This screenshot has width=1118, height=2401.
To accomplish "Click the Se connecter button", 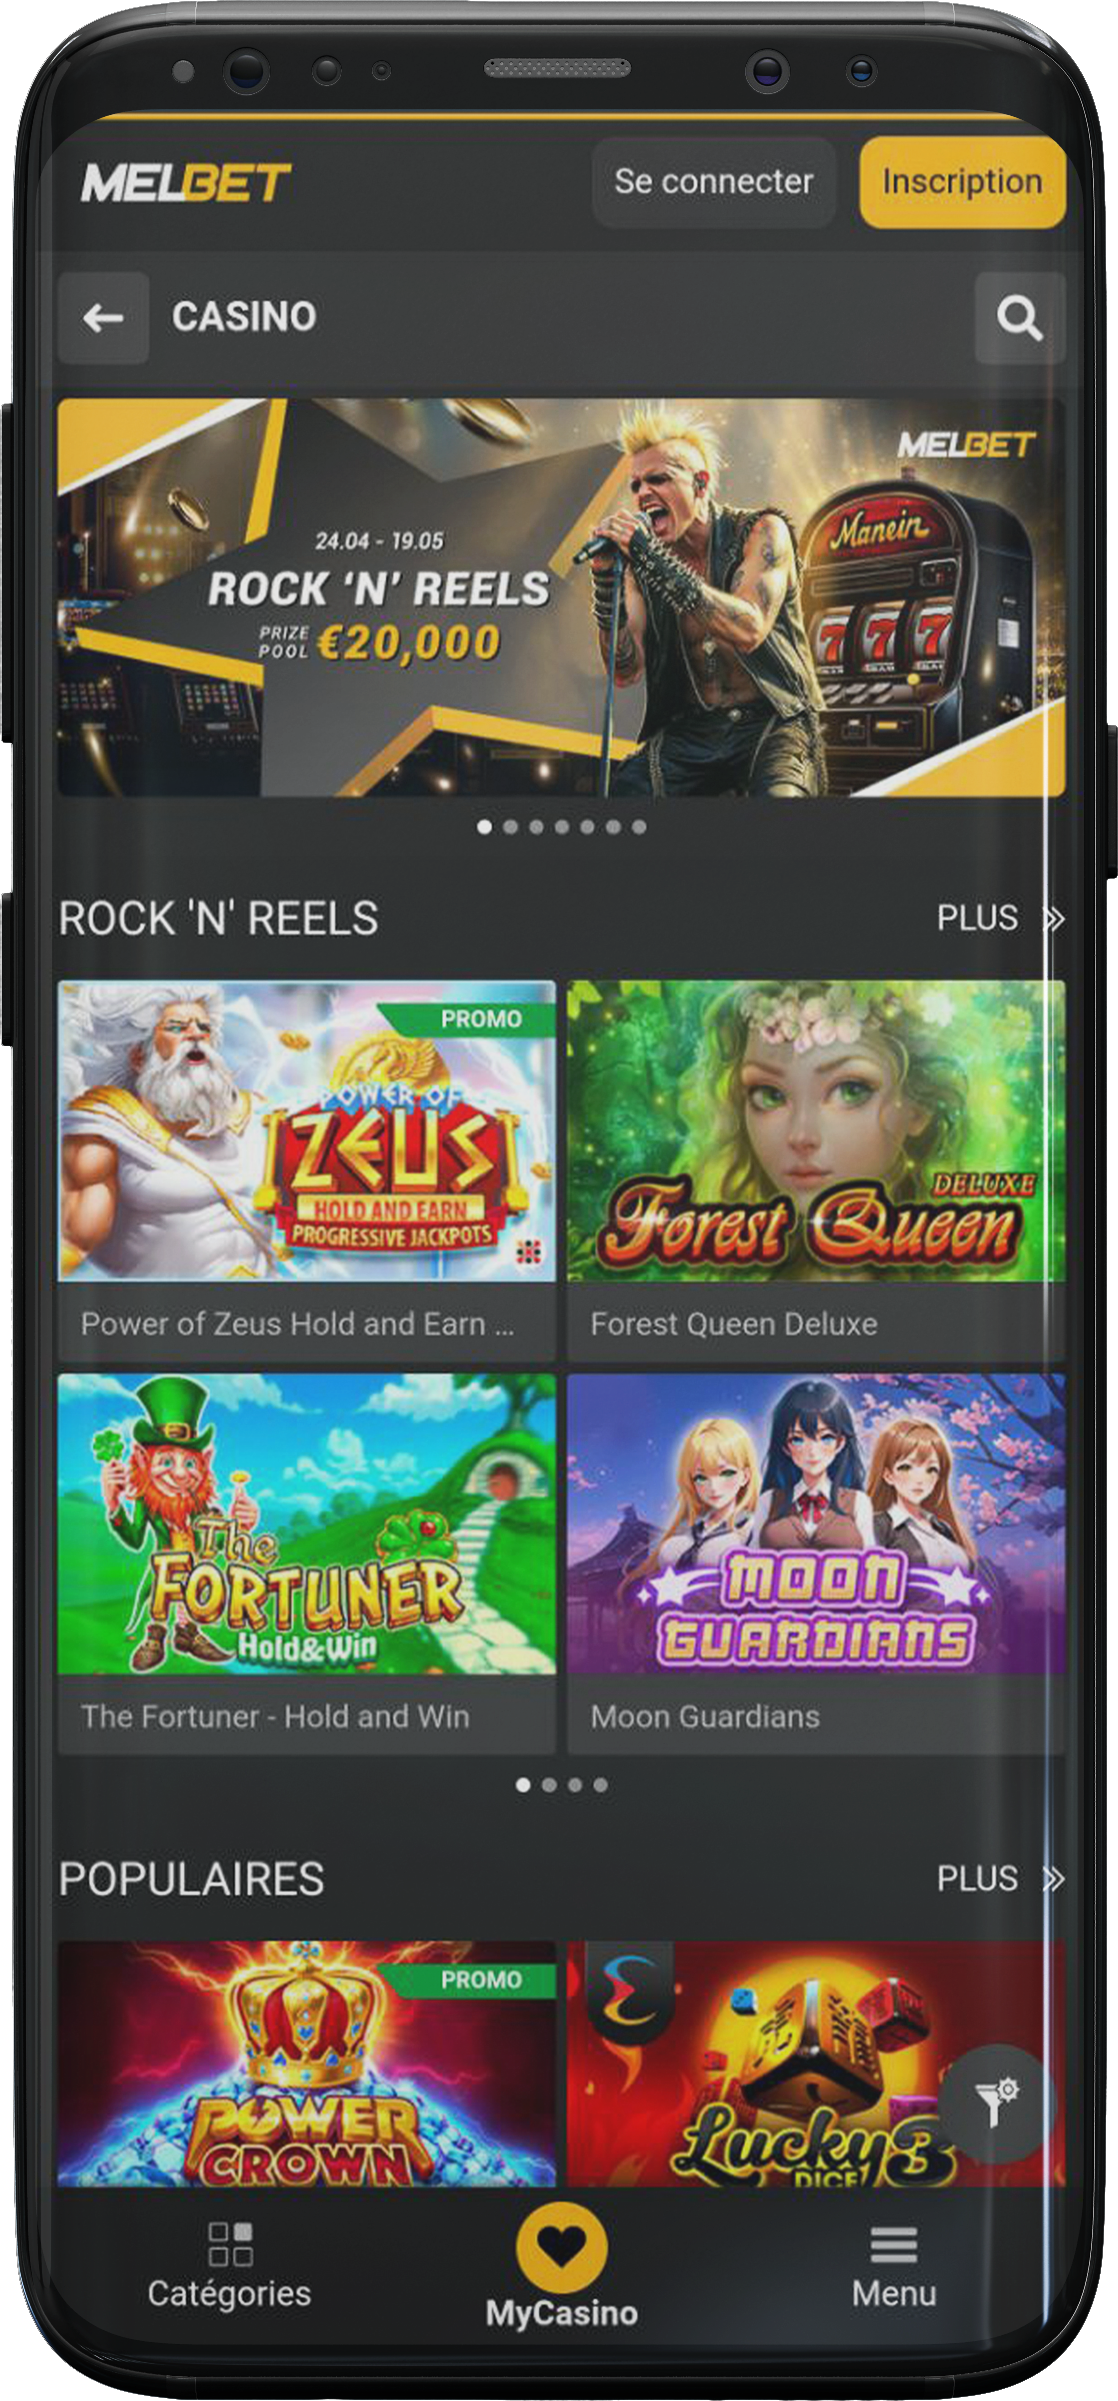I will 713,182.
